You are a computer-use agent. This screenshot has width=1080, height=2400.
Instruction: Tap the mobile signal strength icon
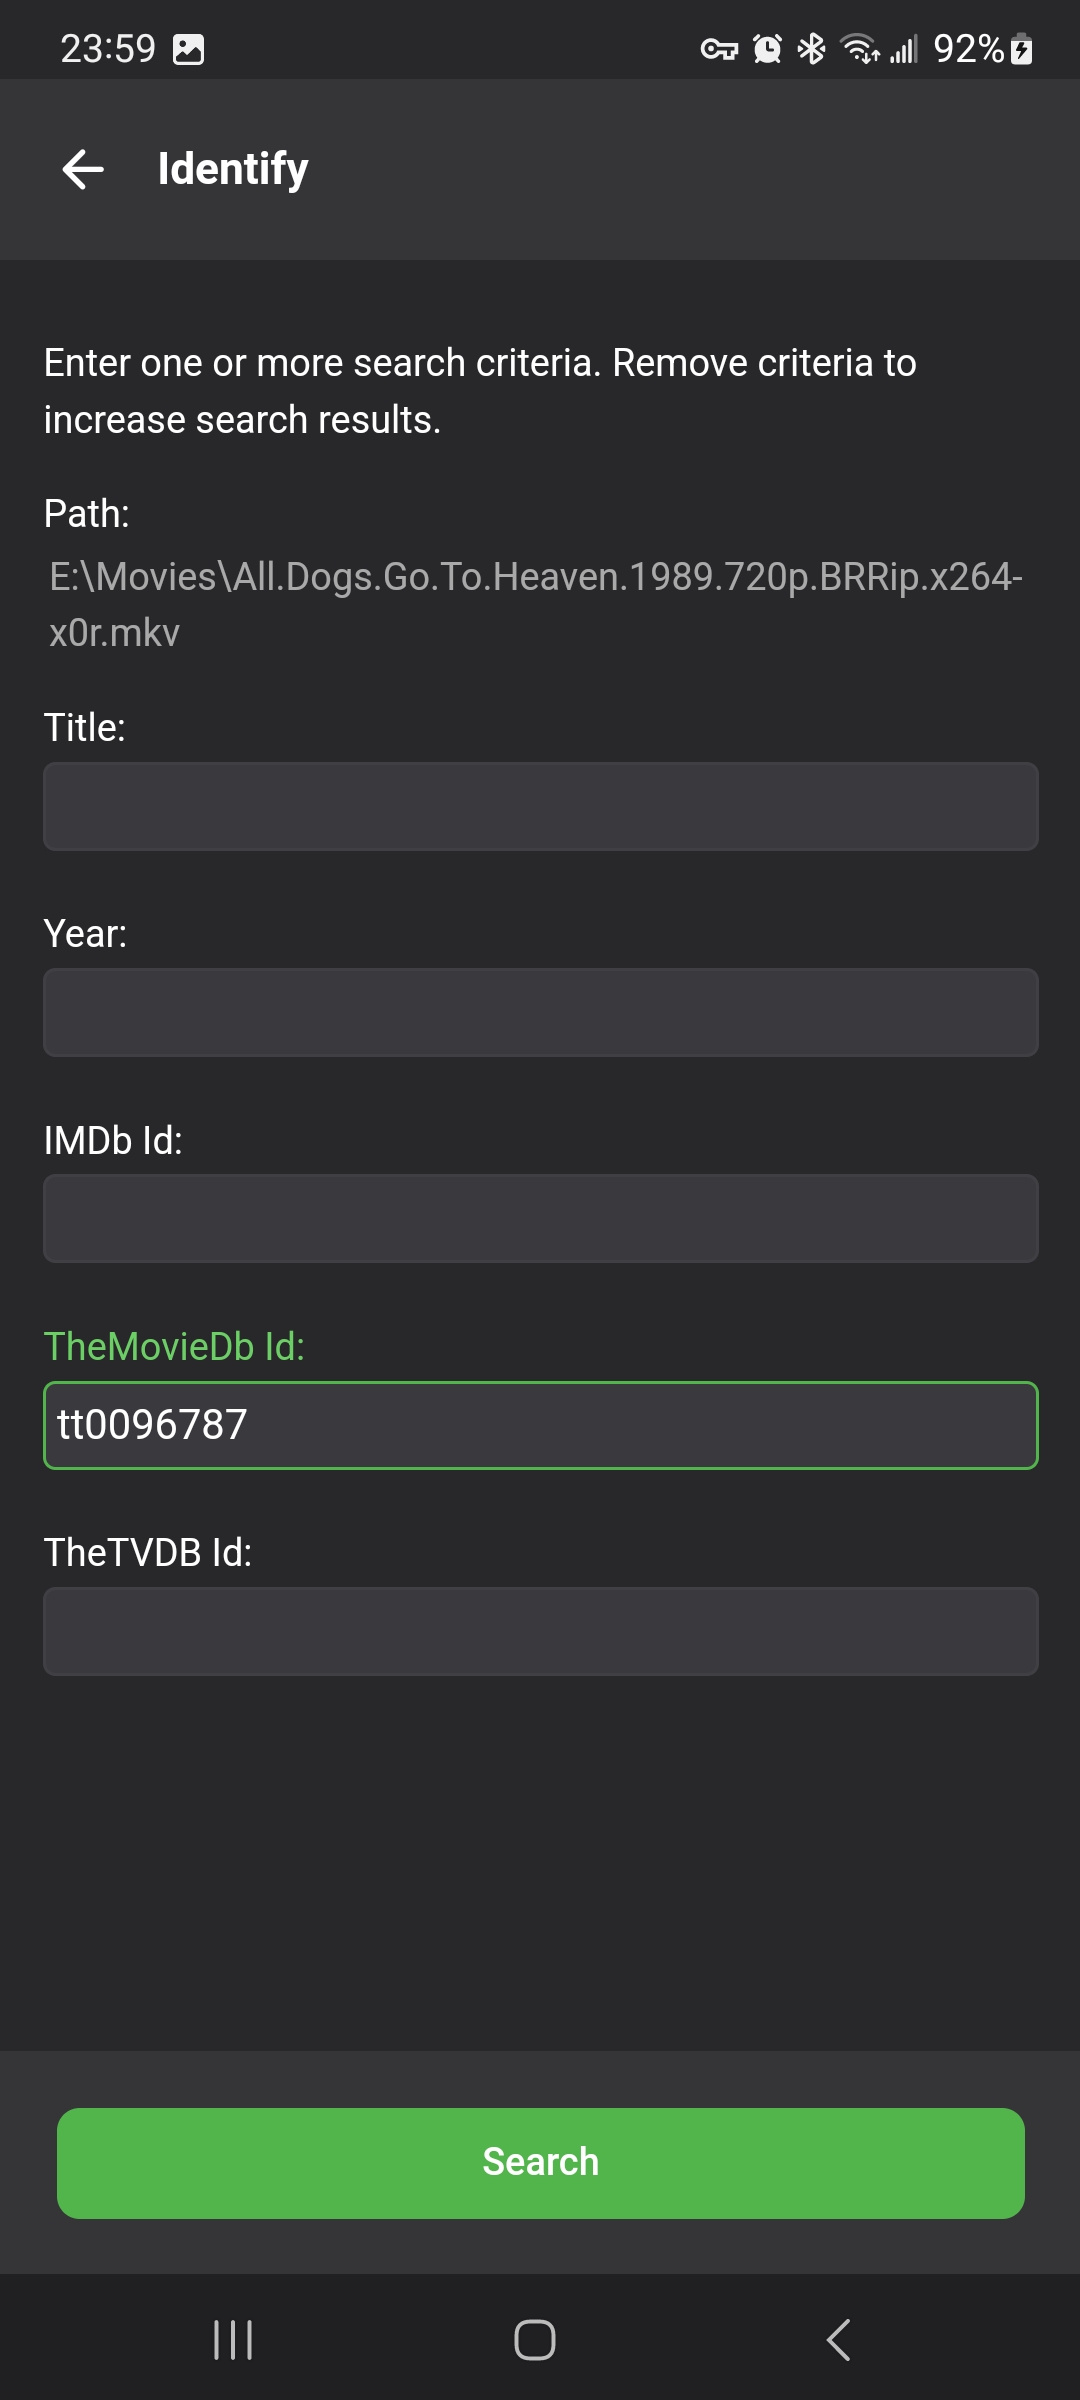coord(904,49)
